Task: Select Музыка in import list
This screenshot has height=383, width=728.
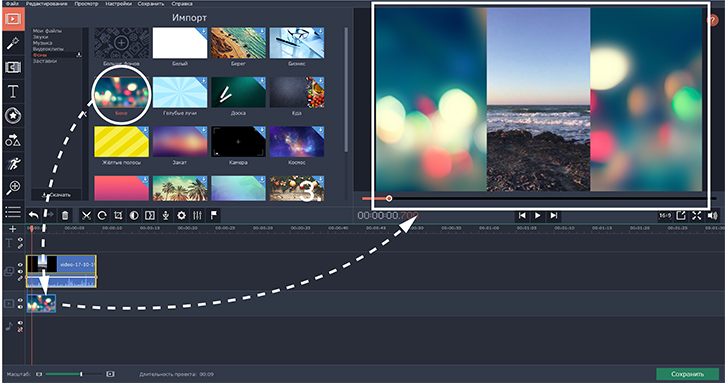Action: (42, 43)
